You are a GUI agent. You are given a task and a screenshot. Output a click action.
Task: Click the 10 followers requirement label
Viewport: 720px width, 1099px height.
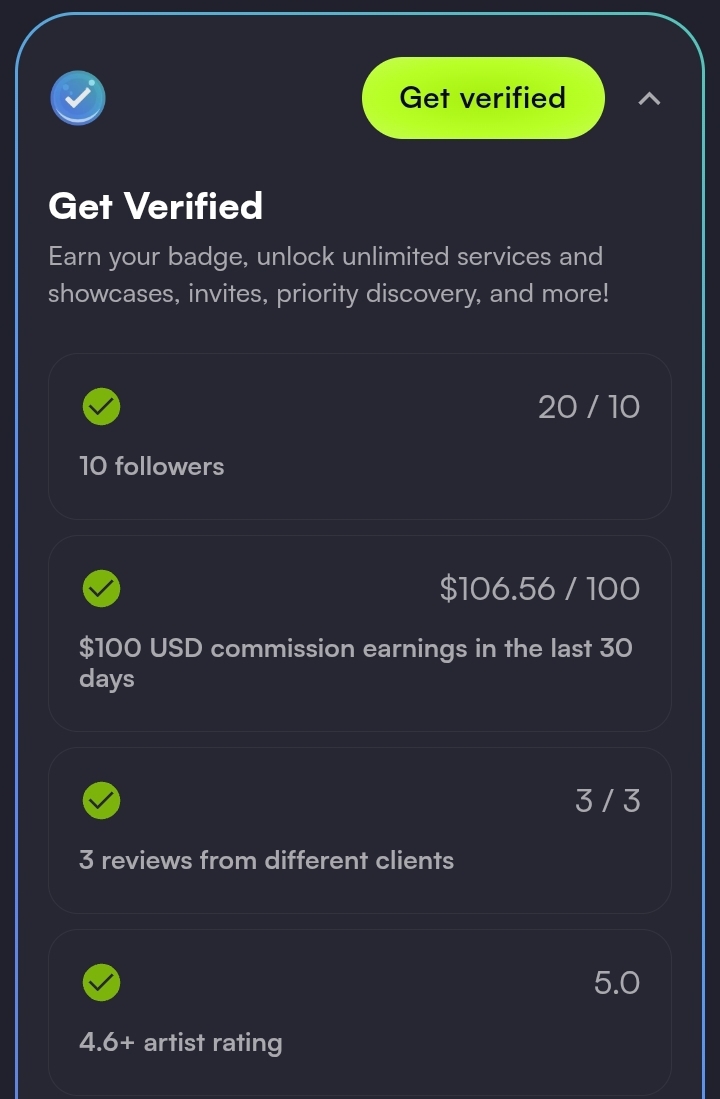152,466
